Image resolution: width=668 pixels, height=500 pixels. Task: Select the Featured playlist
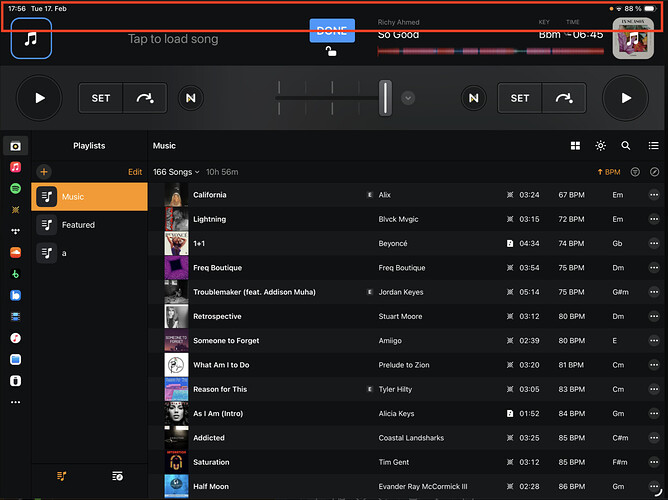click(x=78, y=225)
